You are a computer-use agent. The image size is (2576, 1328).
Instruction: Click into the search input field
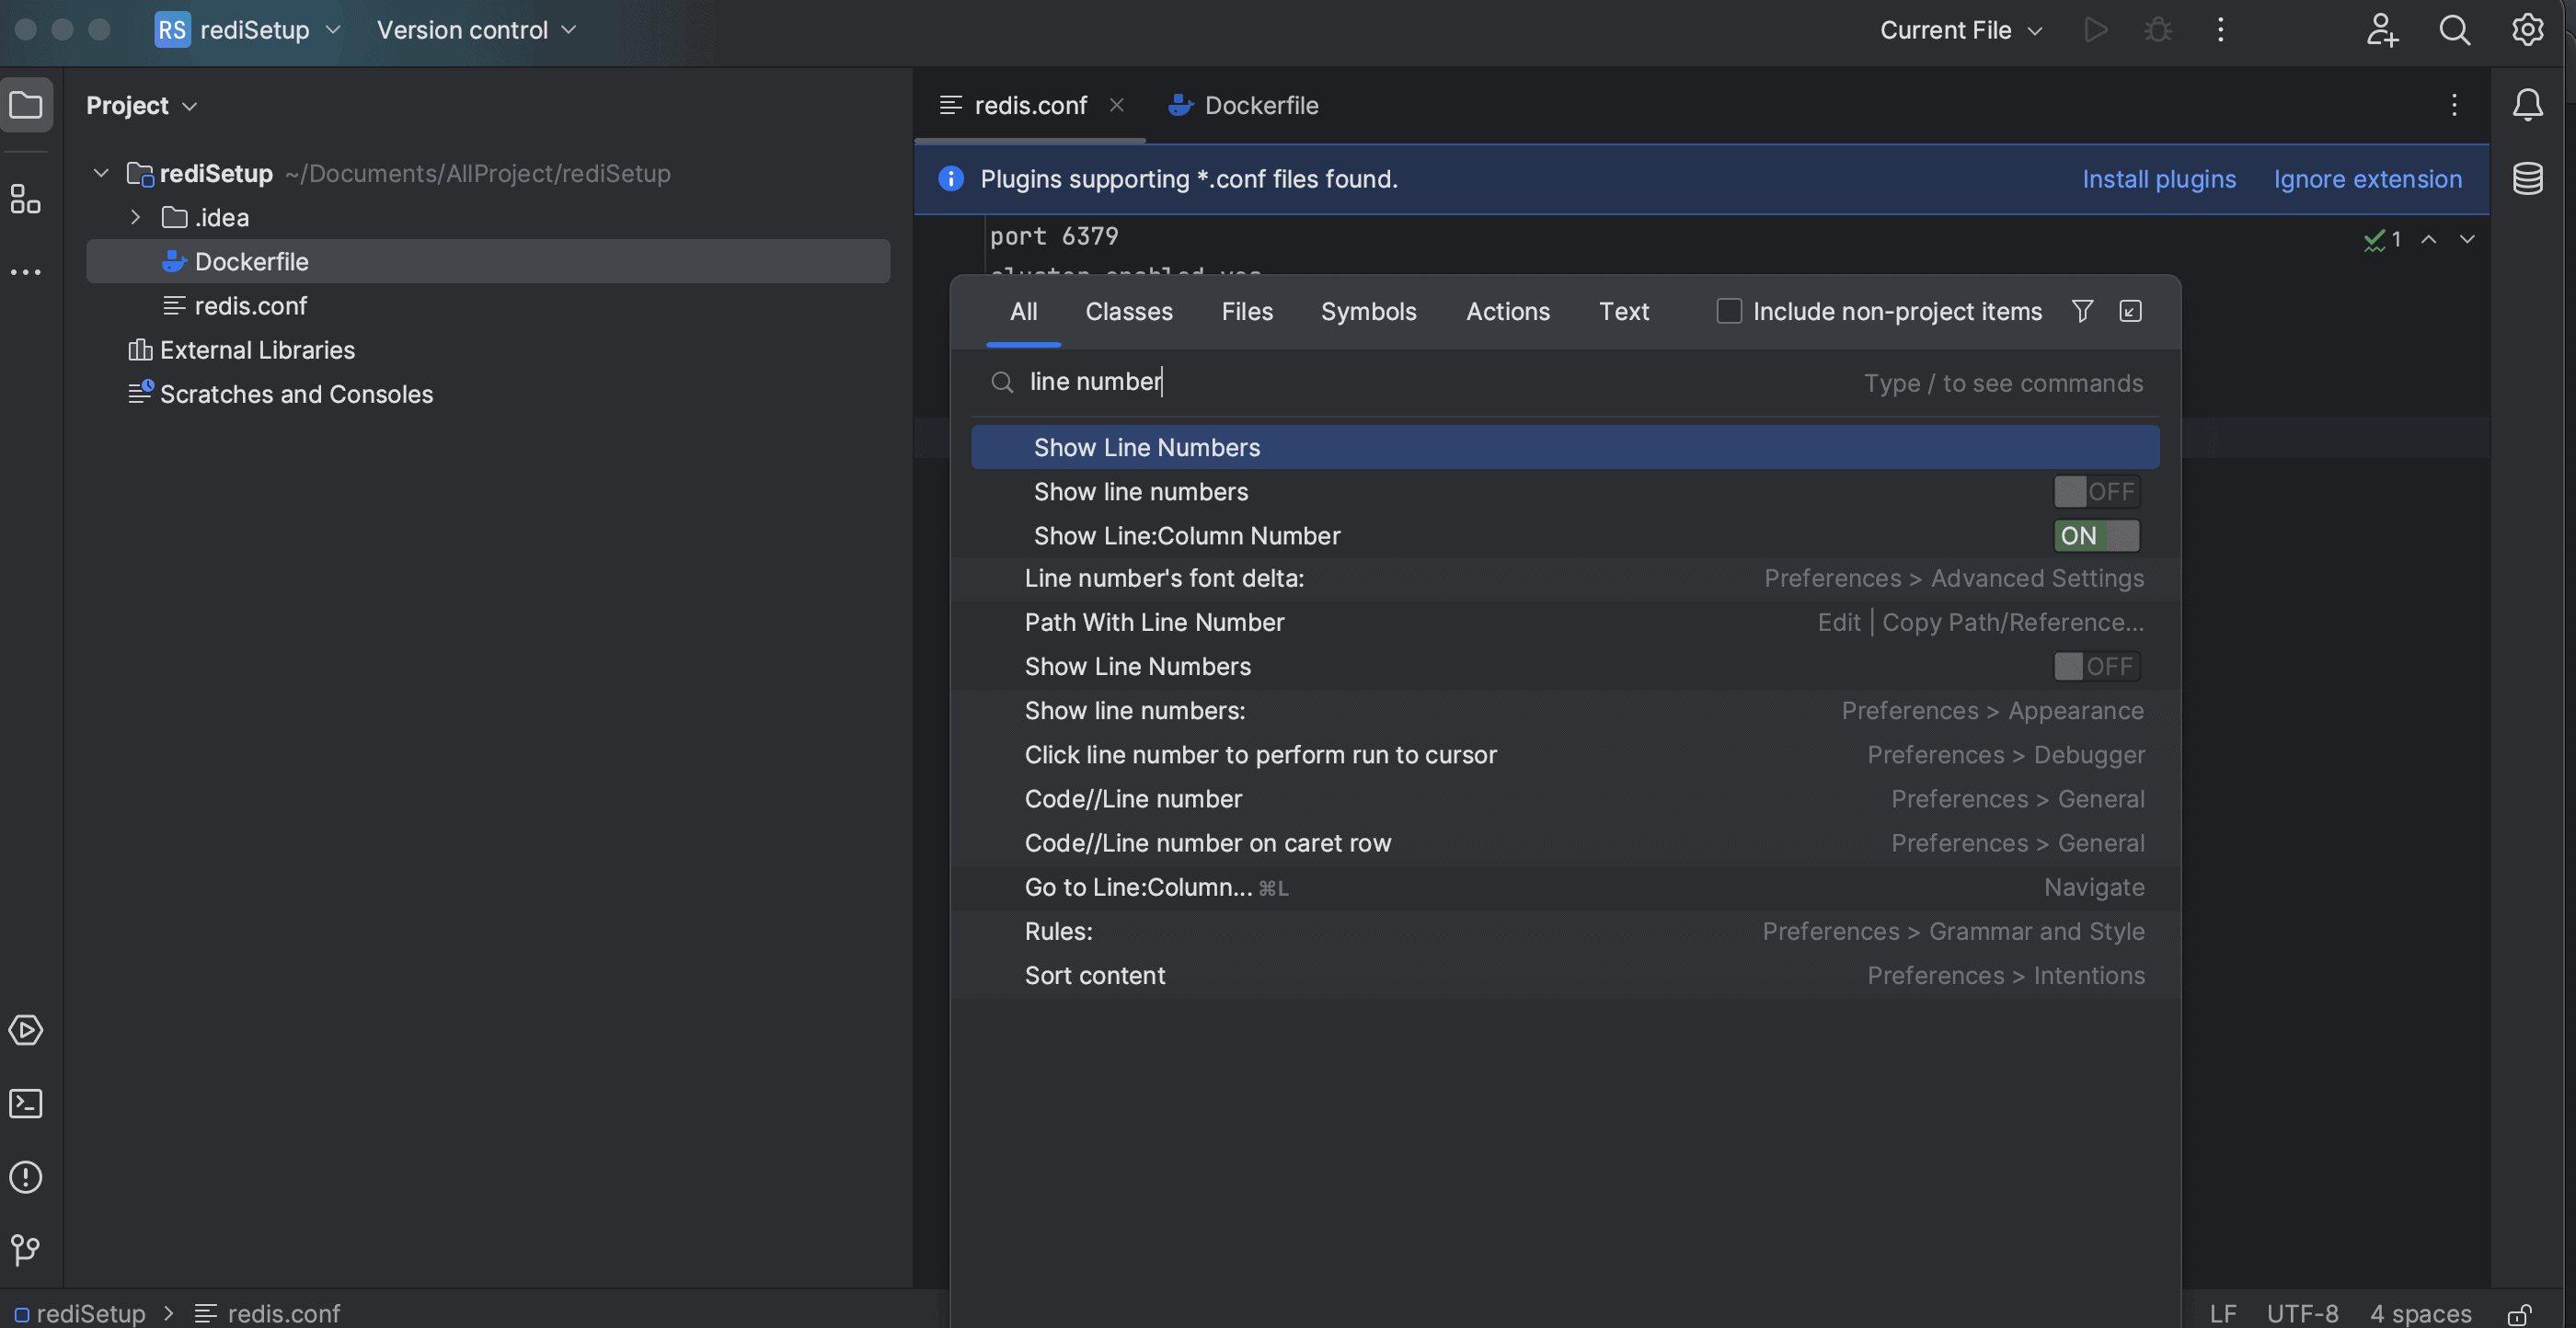coord(1565,382)
